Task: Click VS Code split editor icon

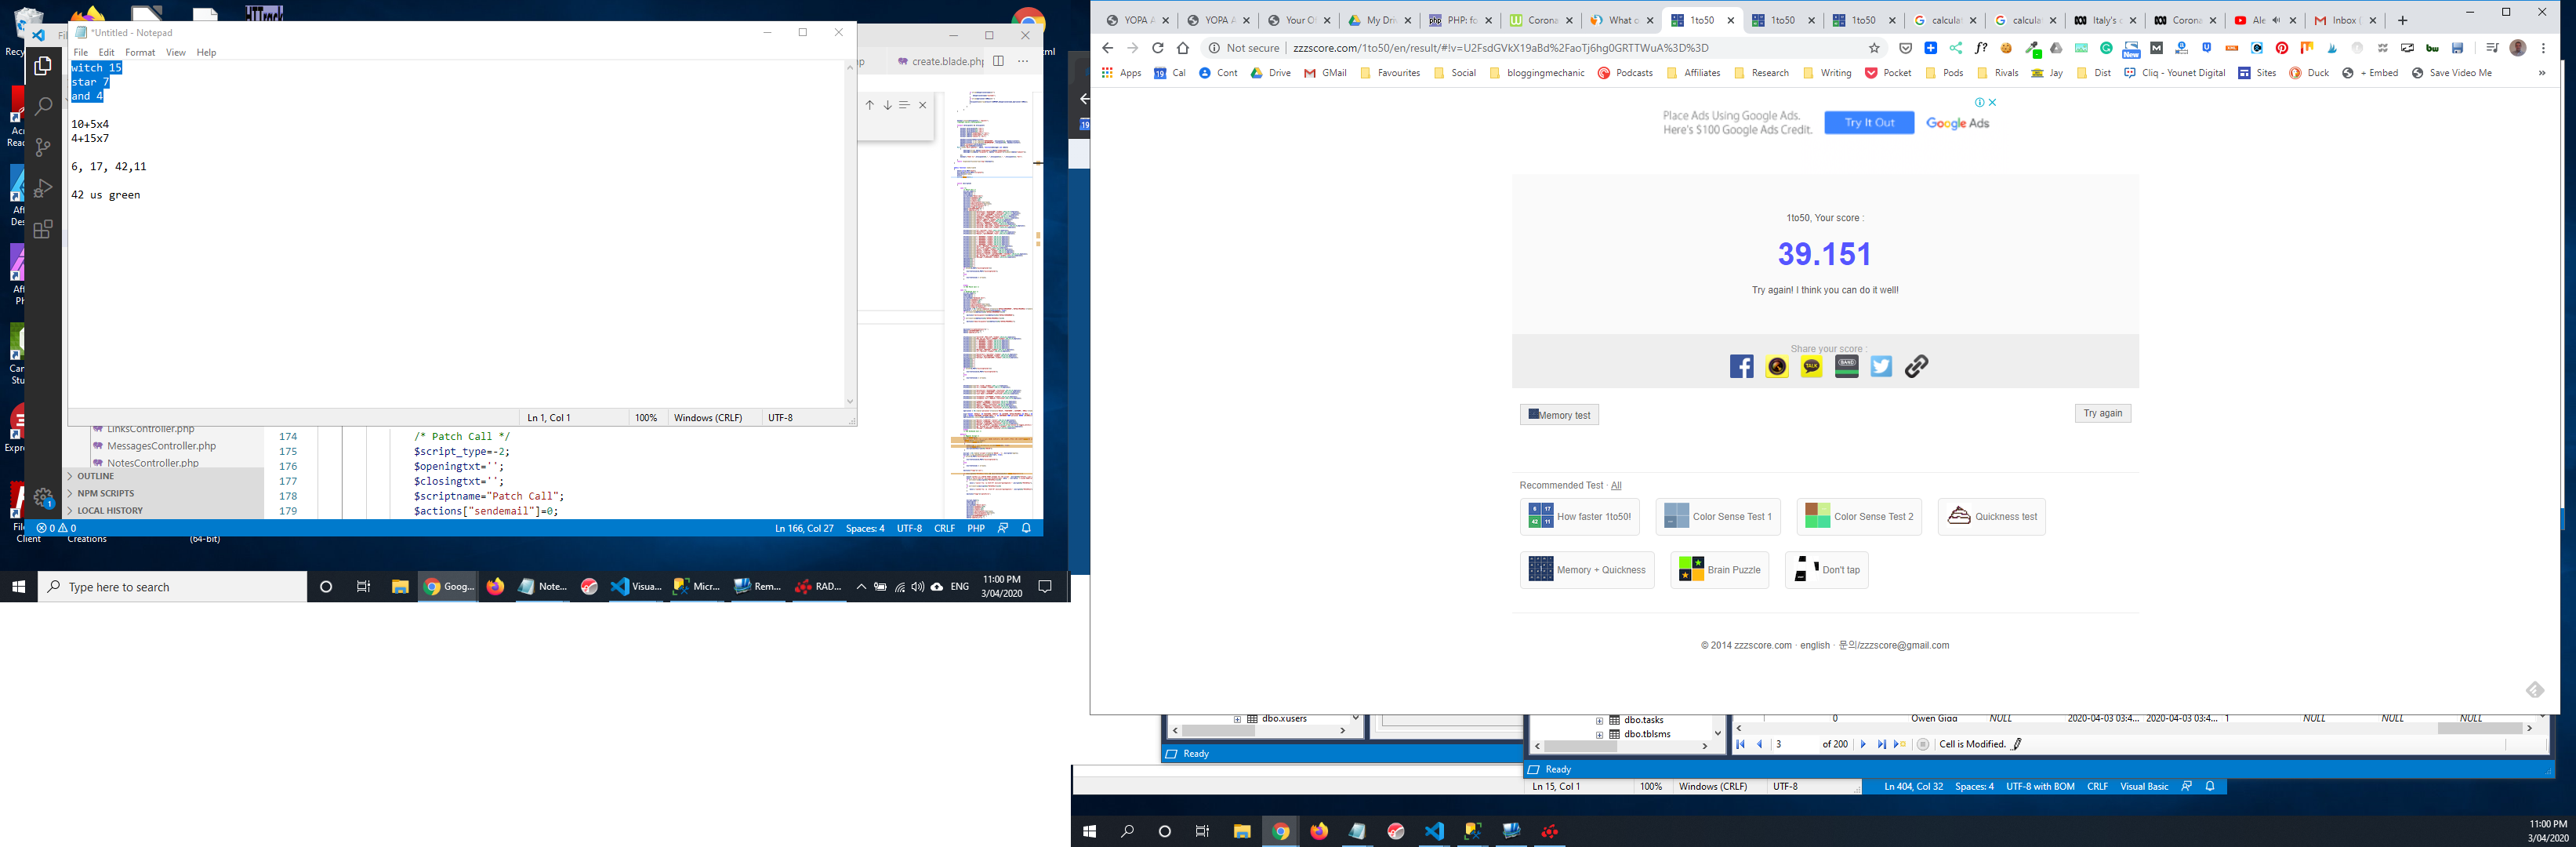Action: point(998,61)
